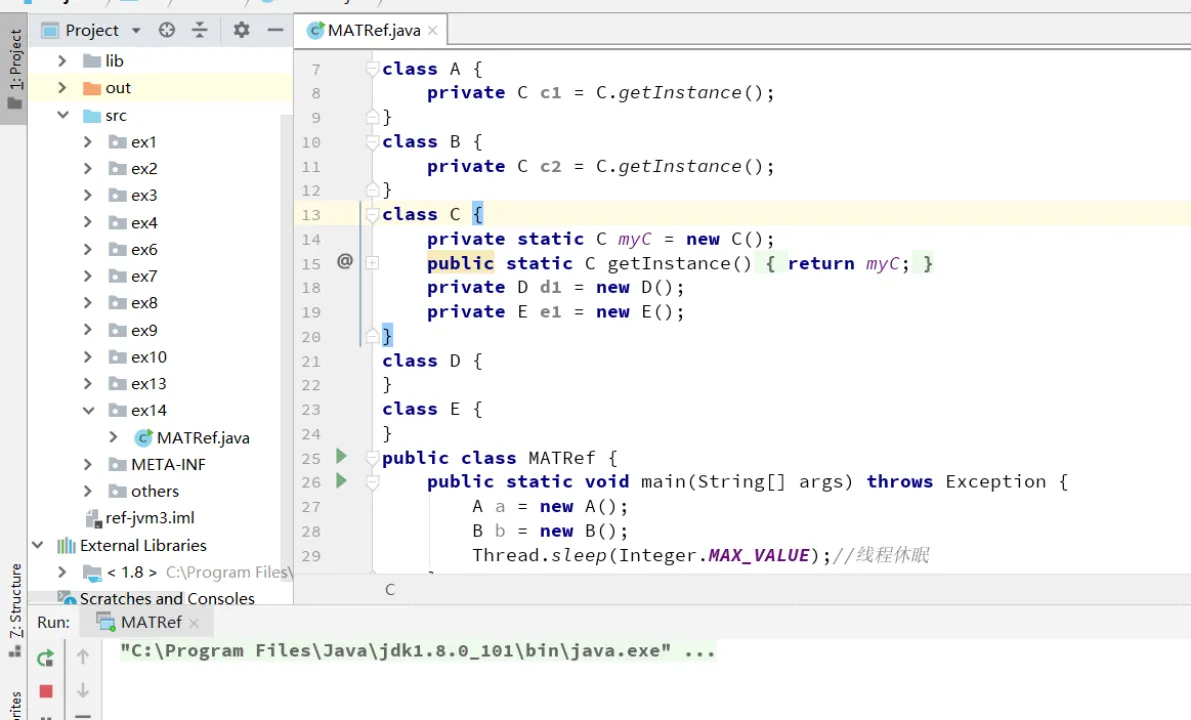Click the up arrow in Run console
Screen dimensions: 1191x720
point(83,656)
